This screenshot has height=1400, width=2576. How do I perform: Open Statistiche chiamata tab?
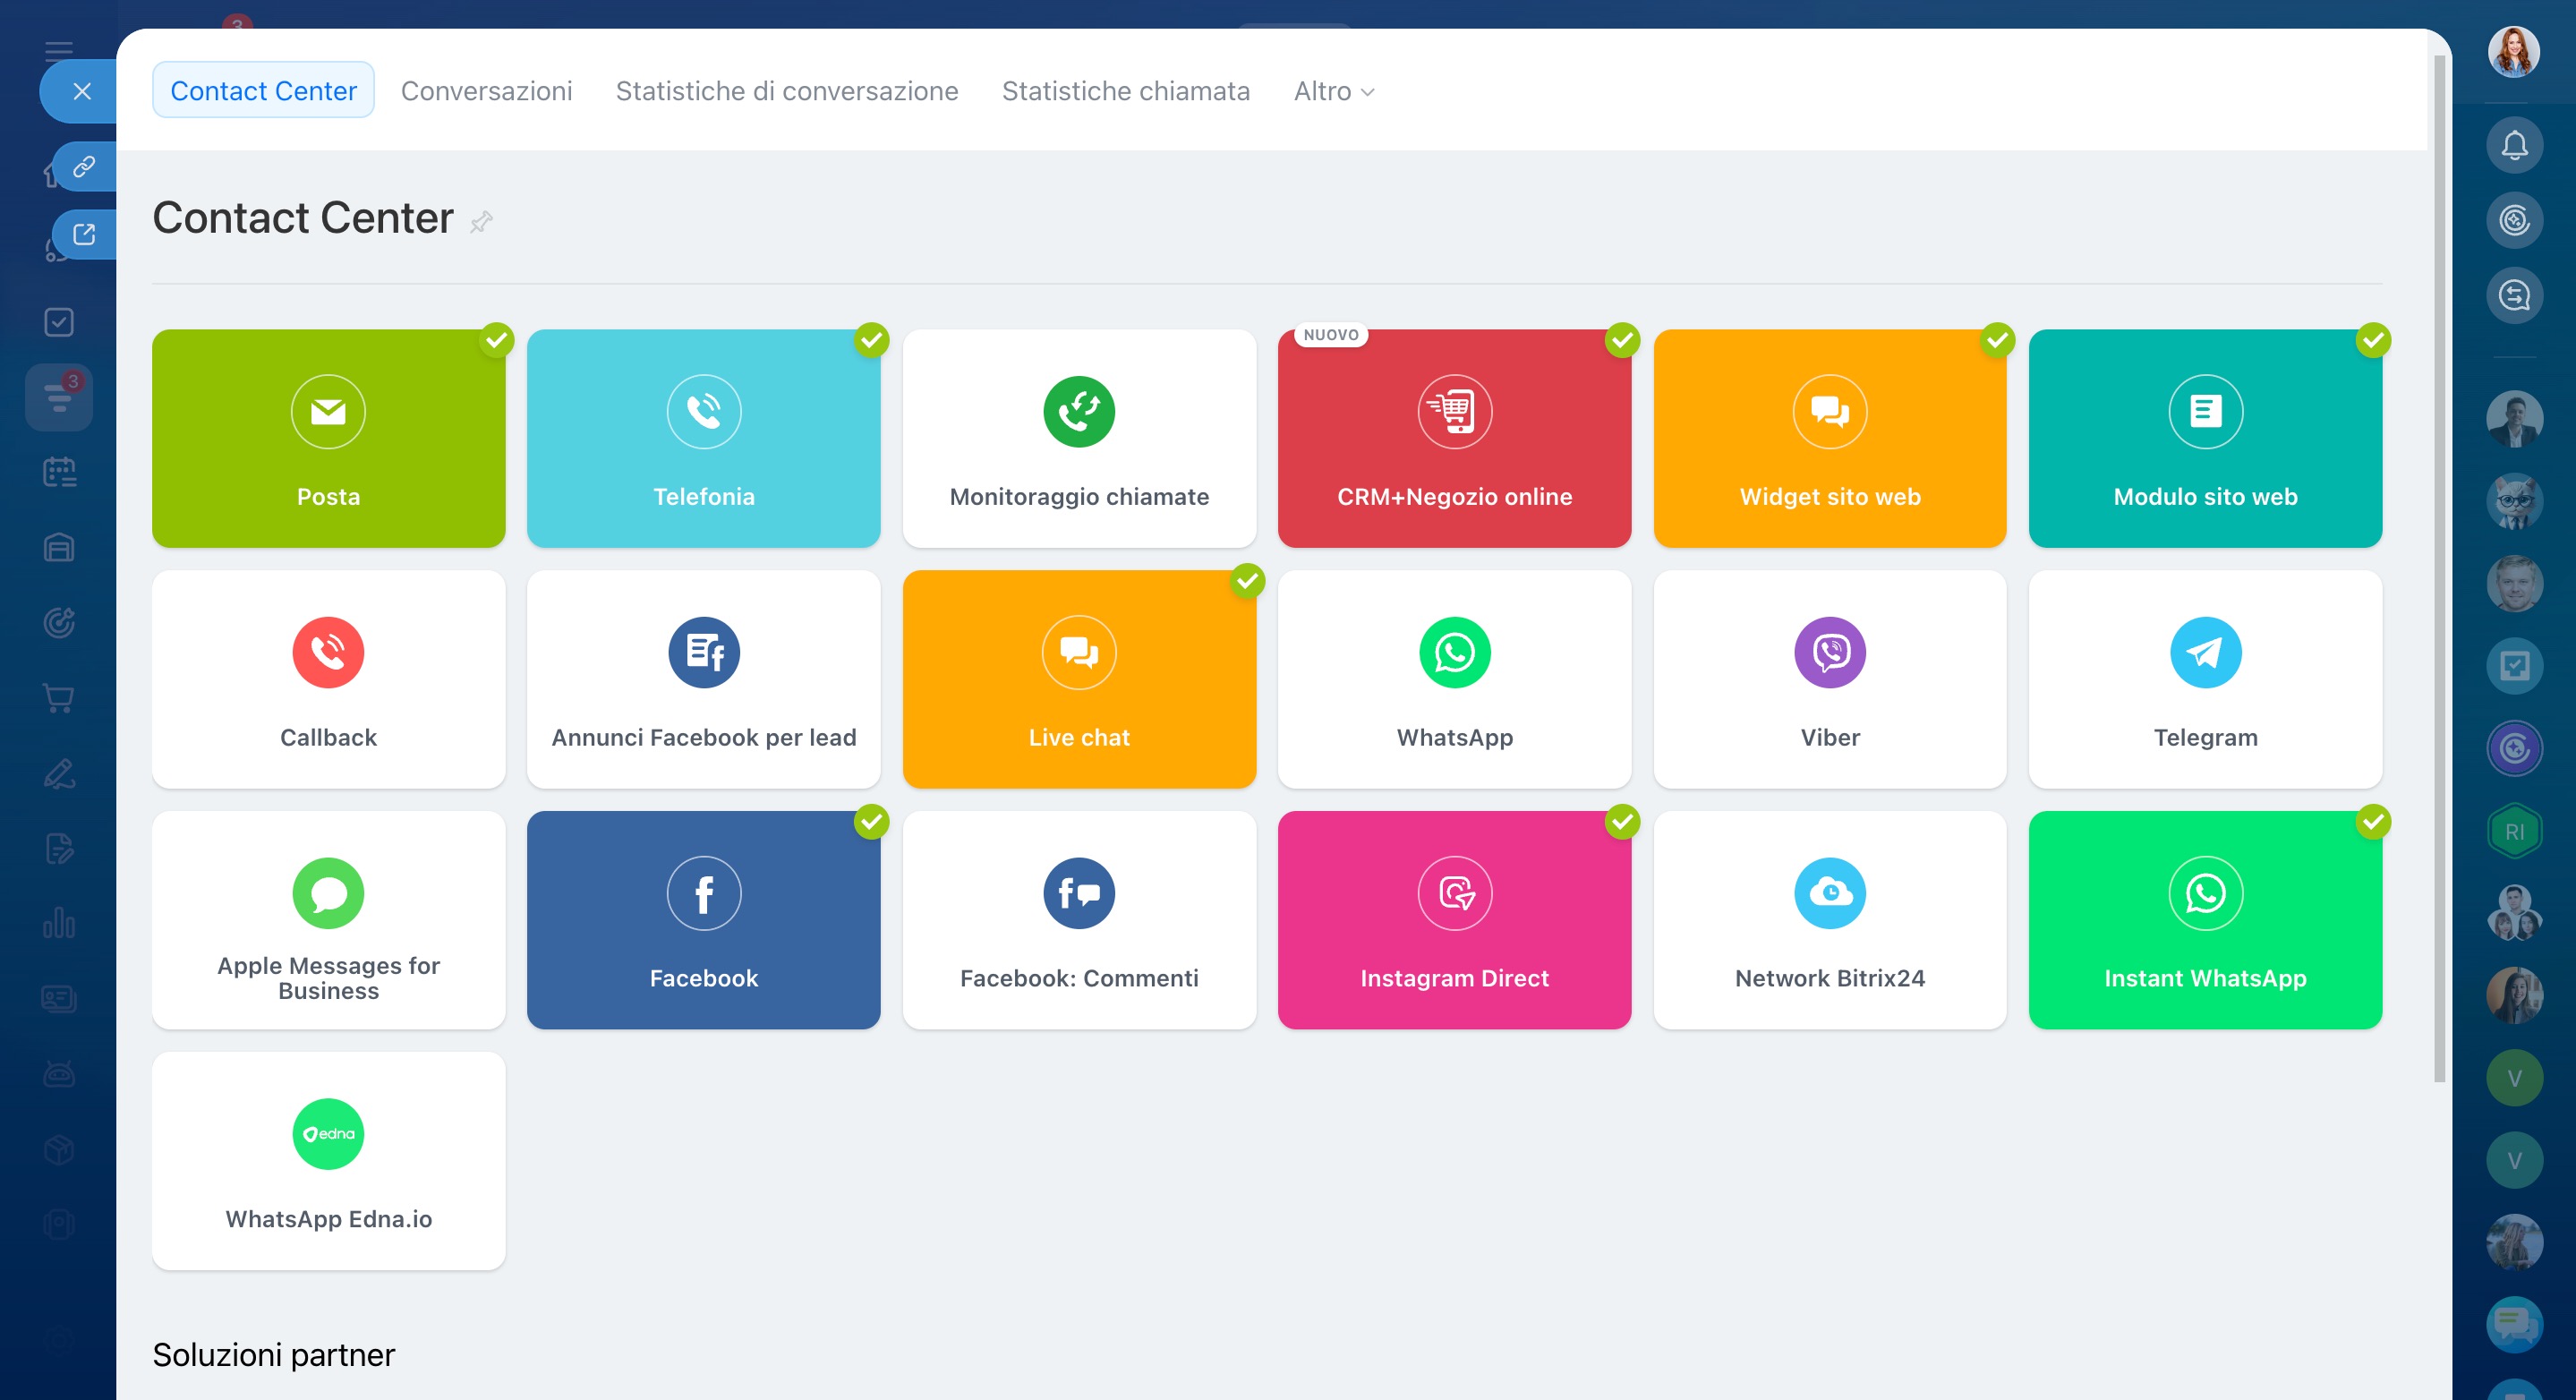(x=1125, y=91)
